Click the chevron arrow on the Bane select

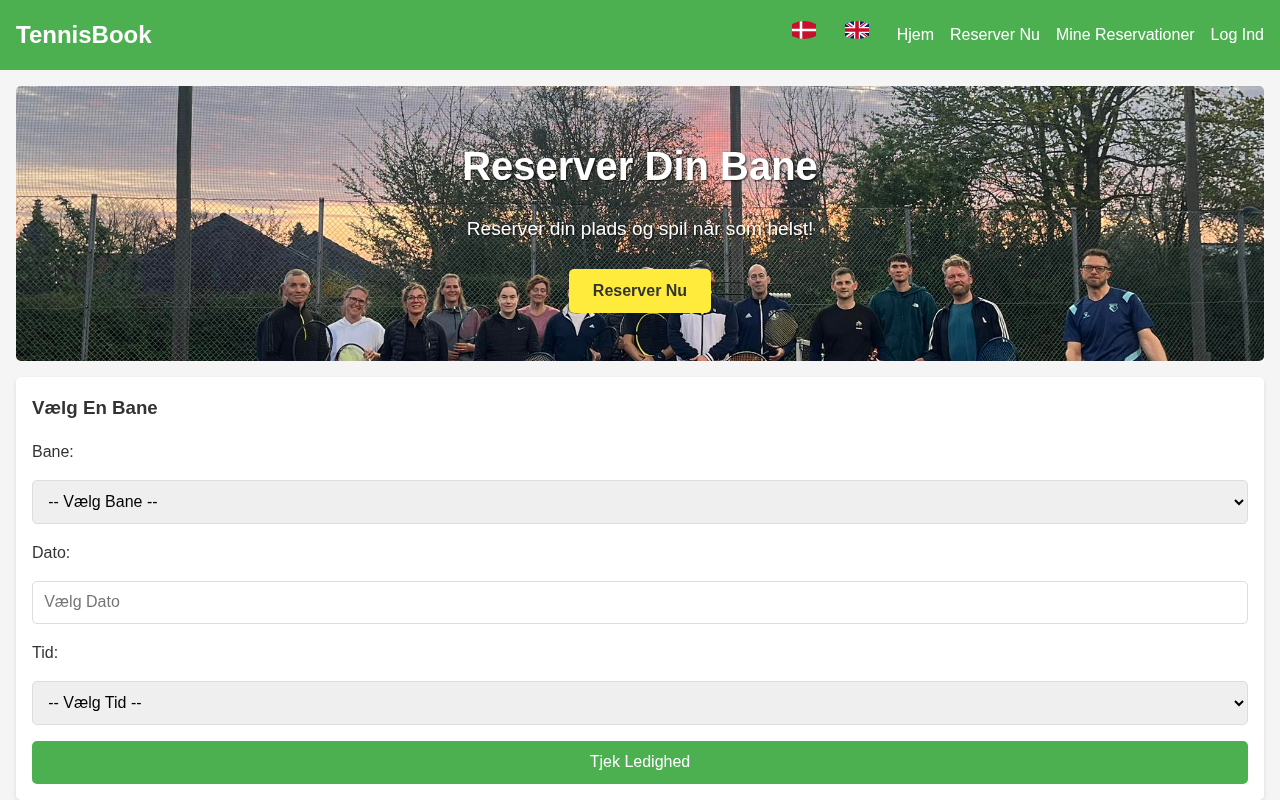coord(1239,502)
